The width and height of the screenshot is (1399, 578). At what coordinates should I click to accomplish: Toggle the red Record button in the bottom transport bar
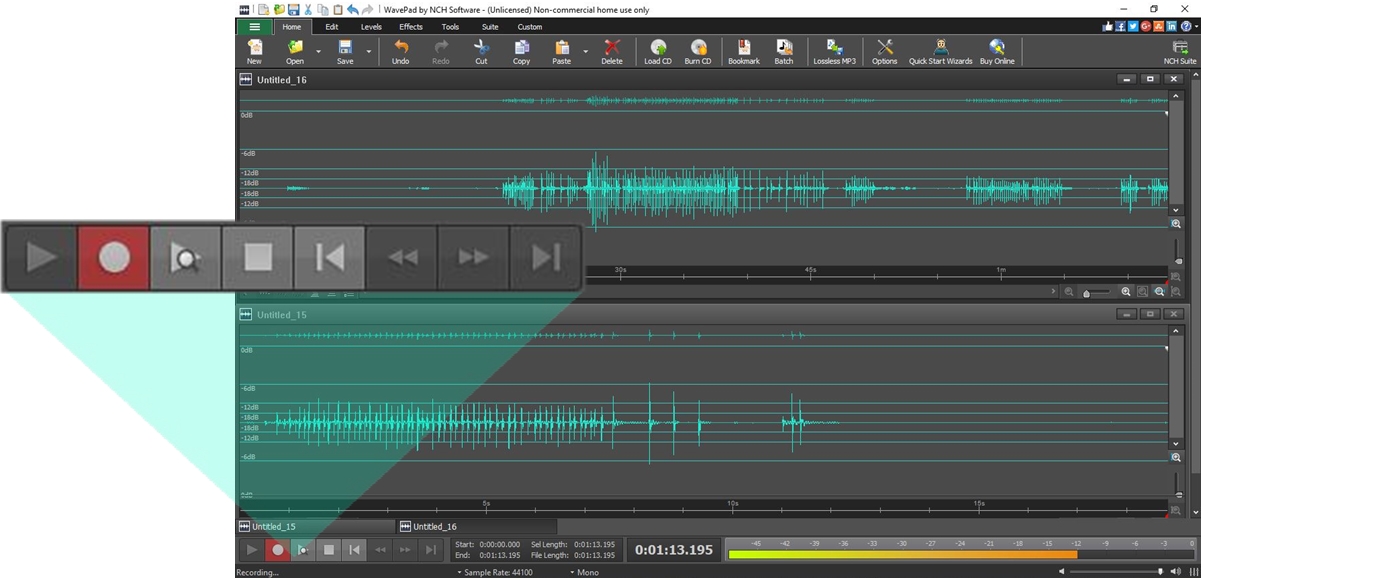pyautogui.click(x=278, y=549)
